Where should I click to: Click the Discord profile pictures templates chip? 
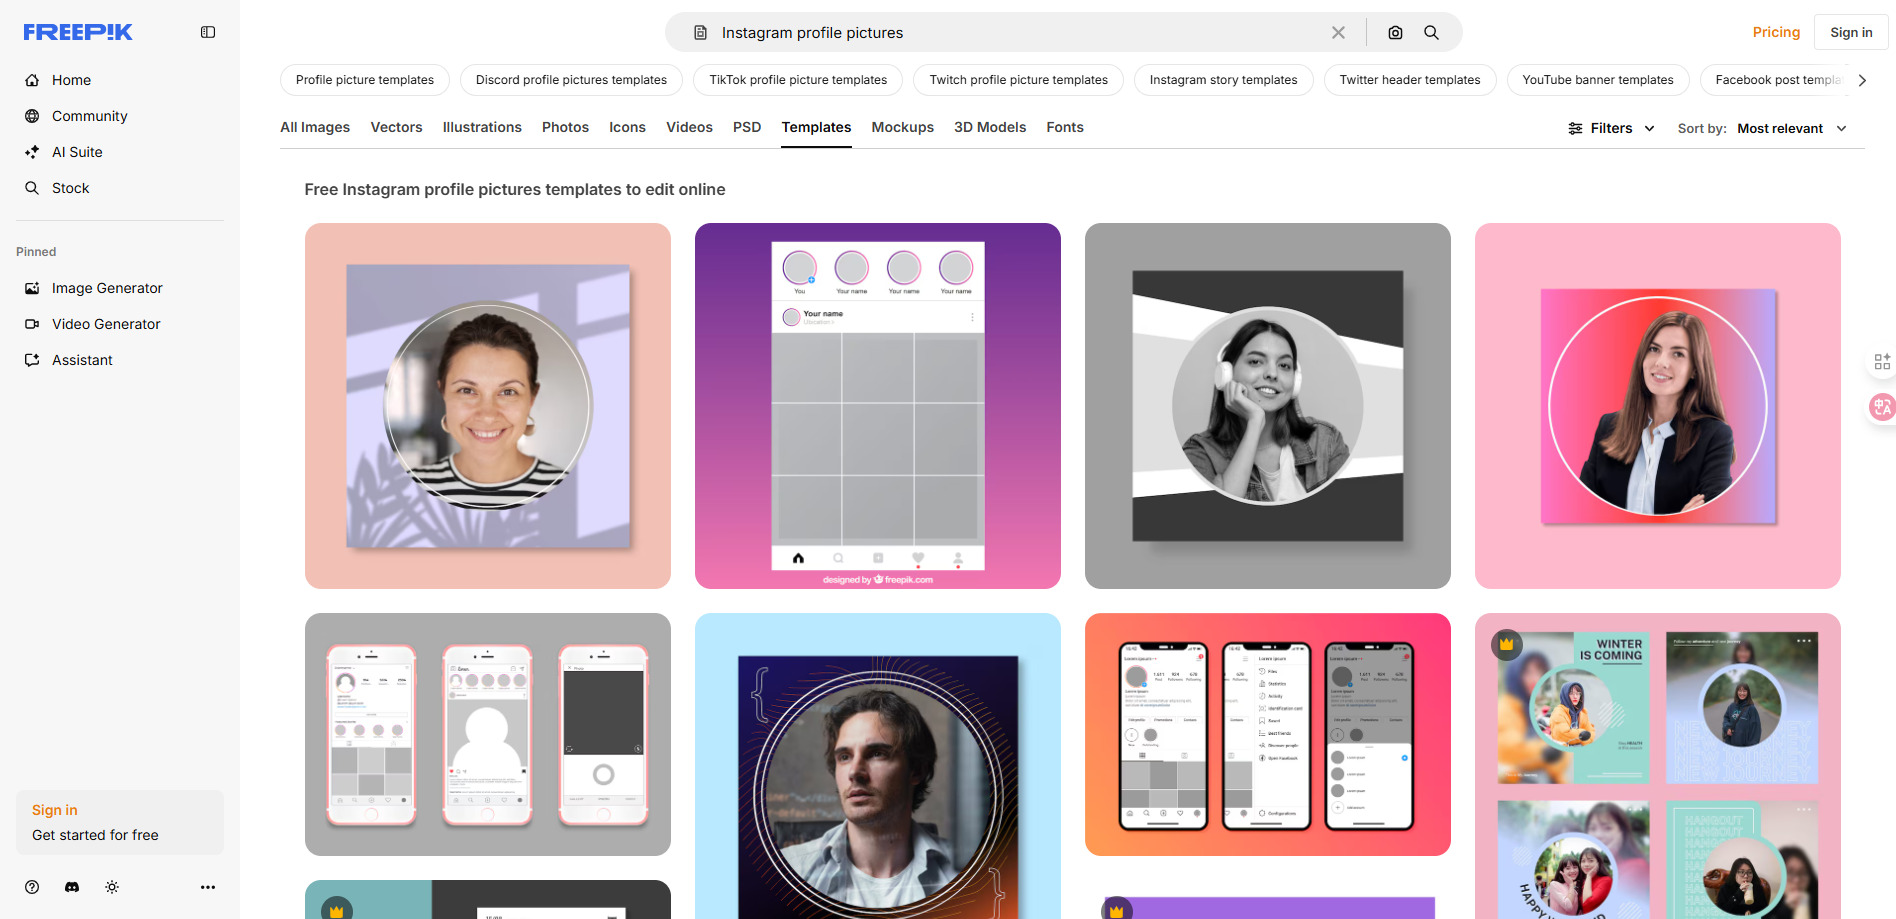[x=571, y=80]
